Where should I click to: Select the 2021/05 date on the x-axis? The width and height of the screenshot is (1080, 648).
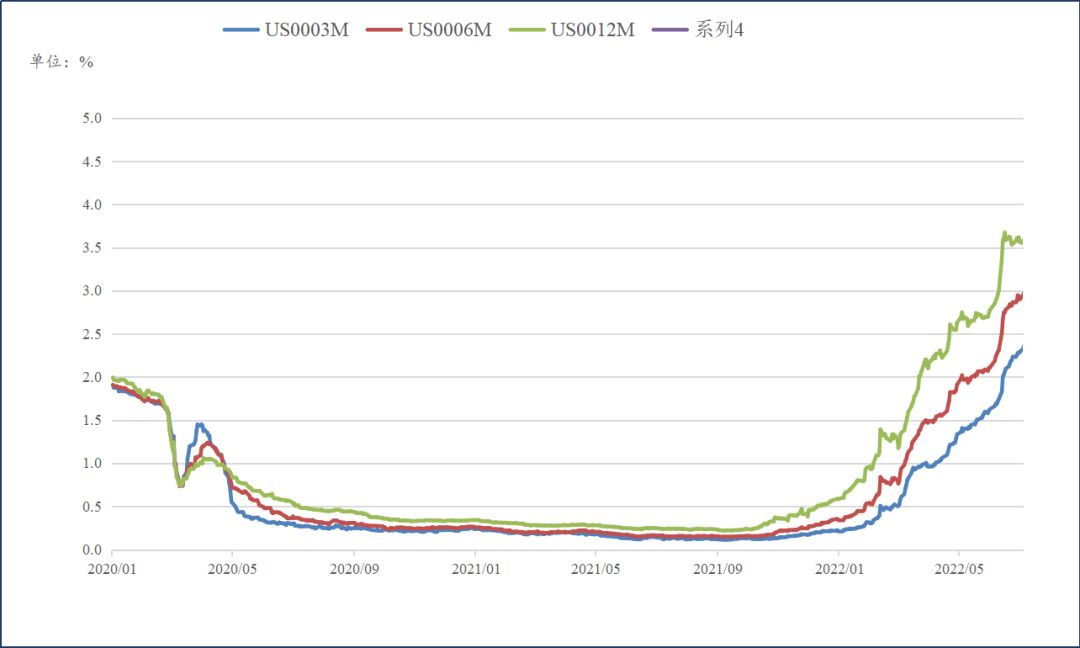(x=596, y=568)
